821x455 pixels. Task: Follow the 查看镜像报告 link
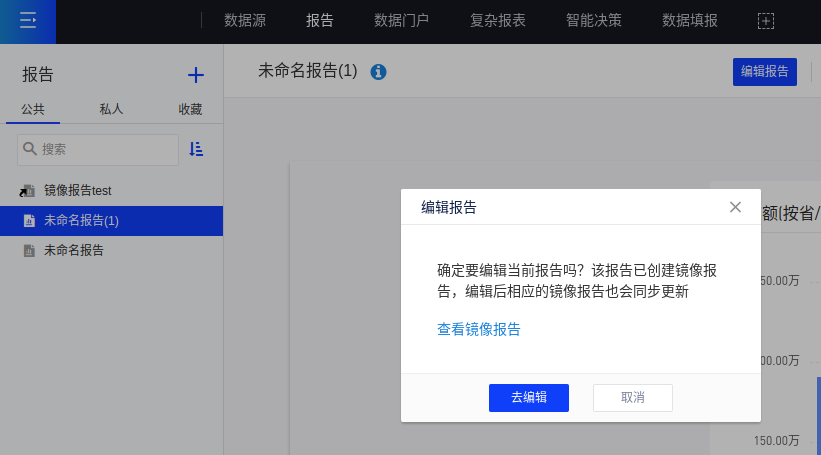(x=478, y=329)
